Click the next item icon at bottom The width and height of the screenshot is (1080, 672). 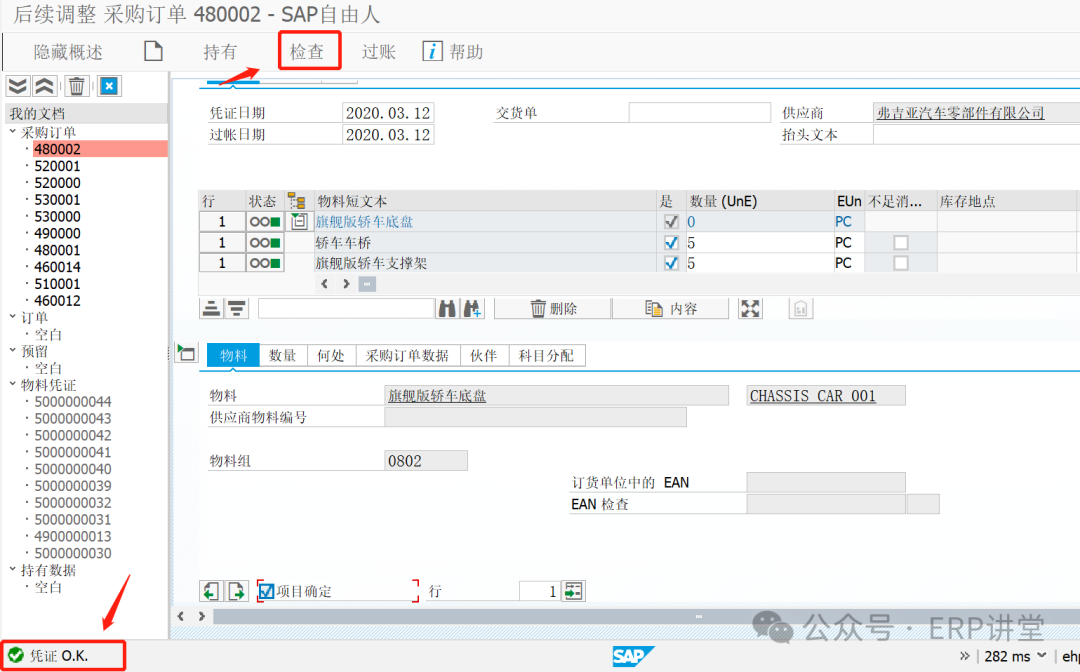[236, 591]
